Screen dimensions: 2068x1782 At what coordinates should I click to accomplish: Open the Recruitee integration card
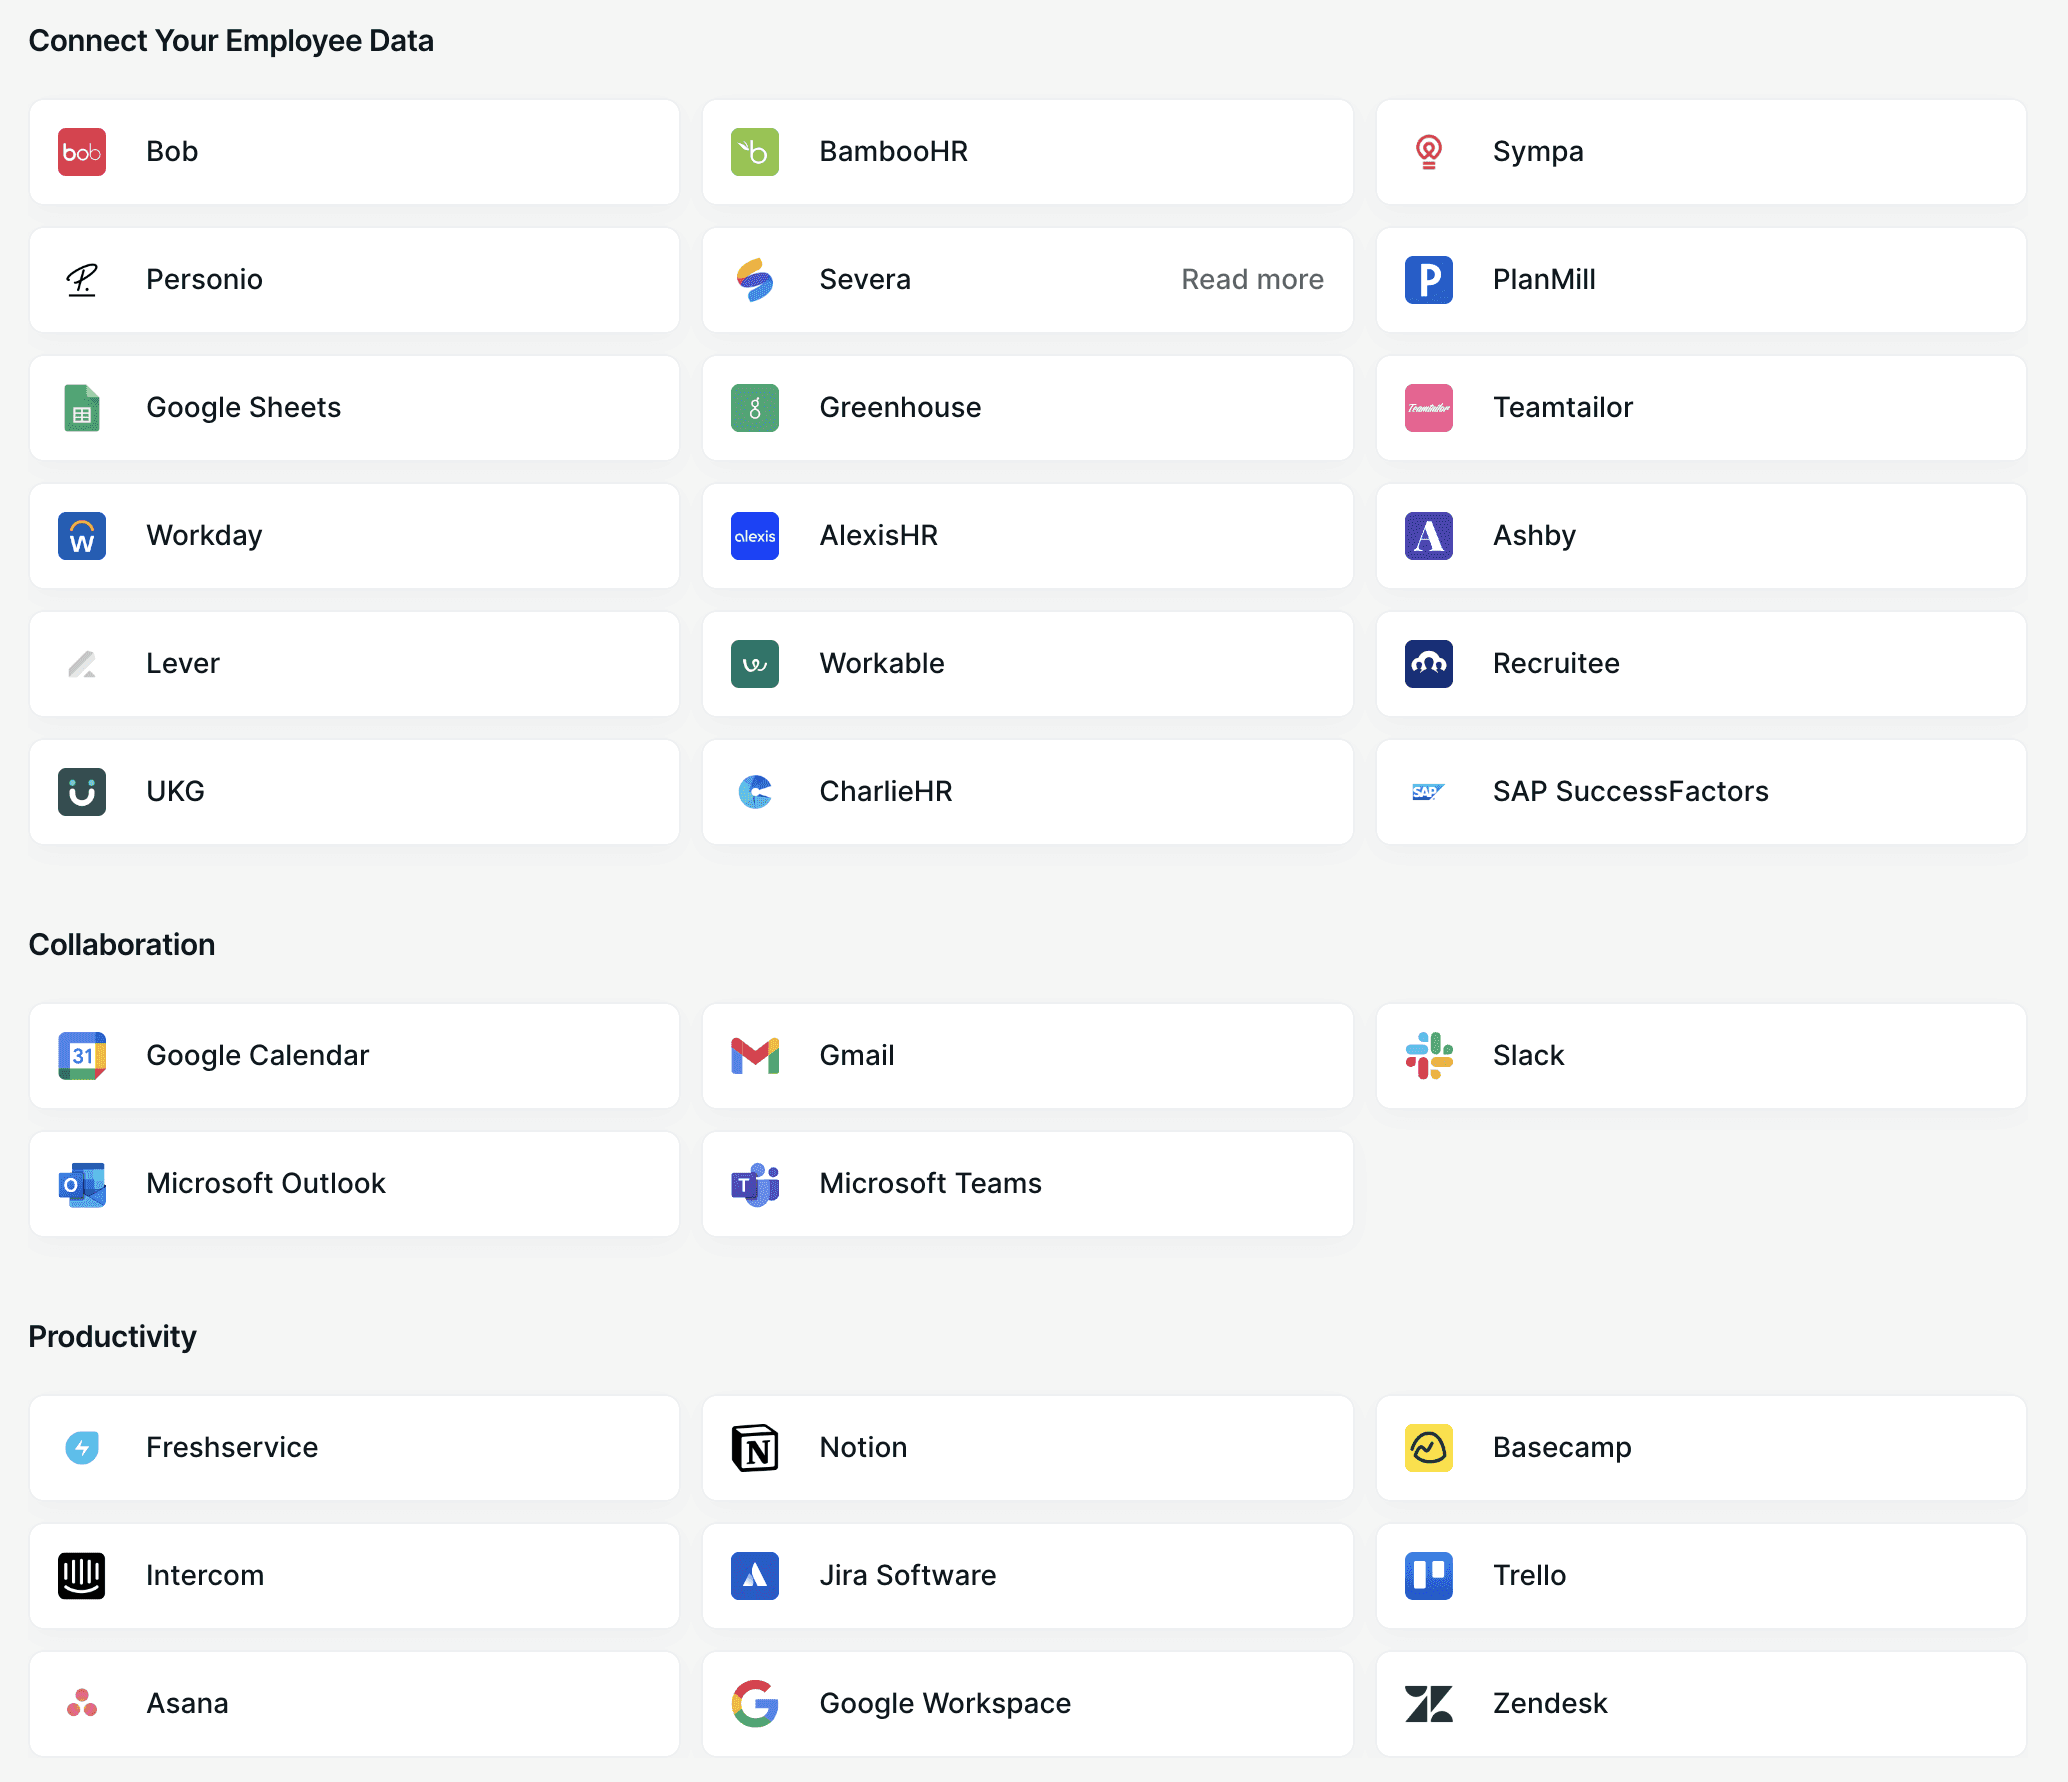coord(1700,664)
